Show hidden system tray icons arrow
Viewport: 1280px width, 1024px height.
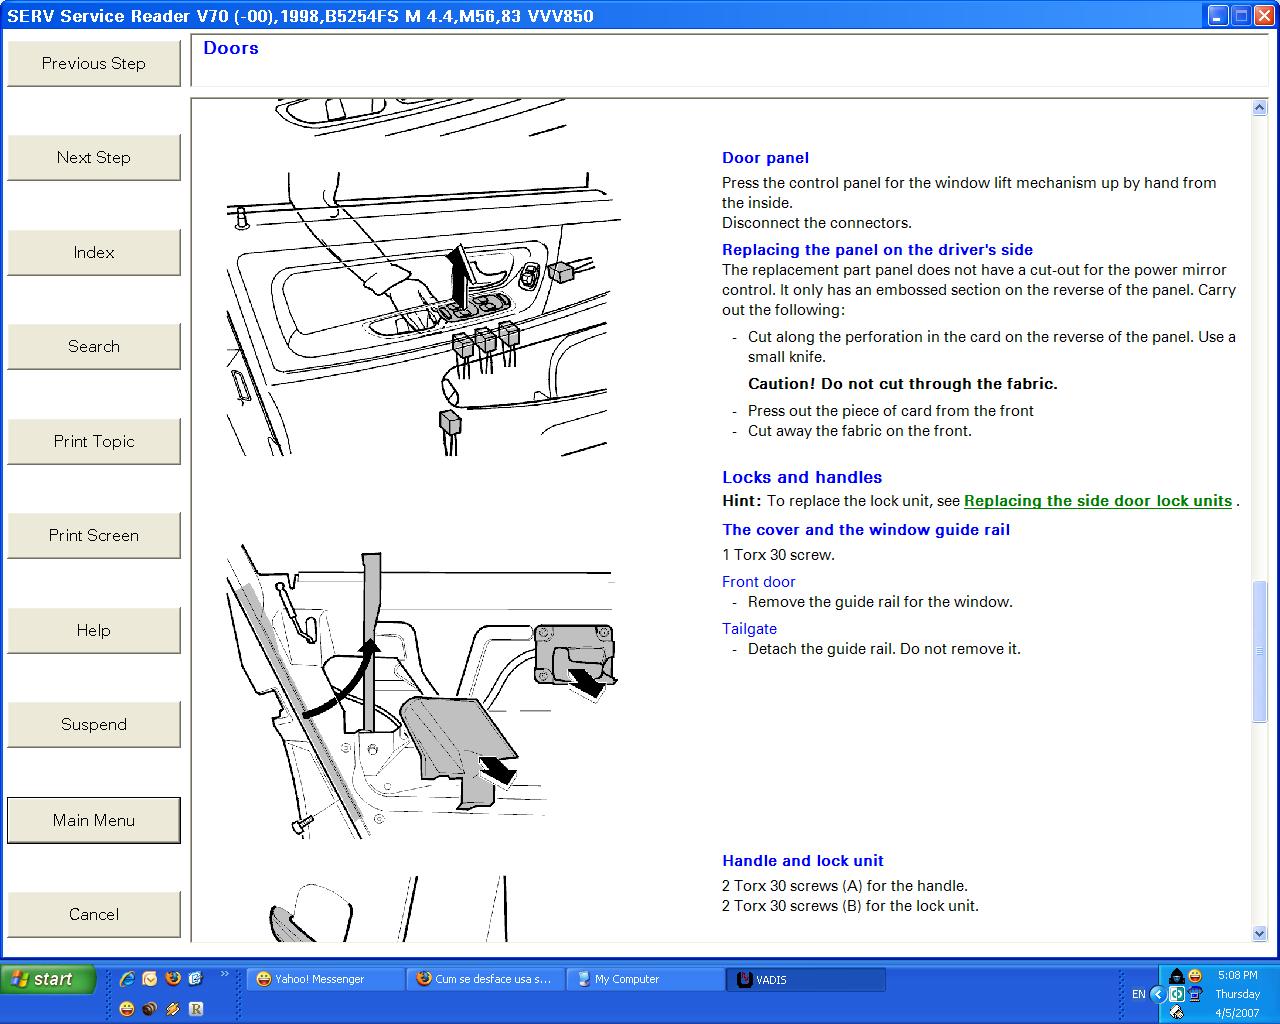pyautogui.click(x=1158, y=994)
